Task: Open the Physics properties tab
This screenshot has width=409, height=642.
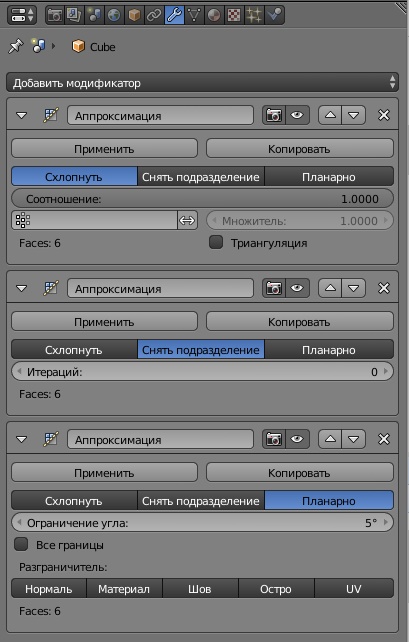Action: point(274,15)
